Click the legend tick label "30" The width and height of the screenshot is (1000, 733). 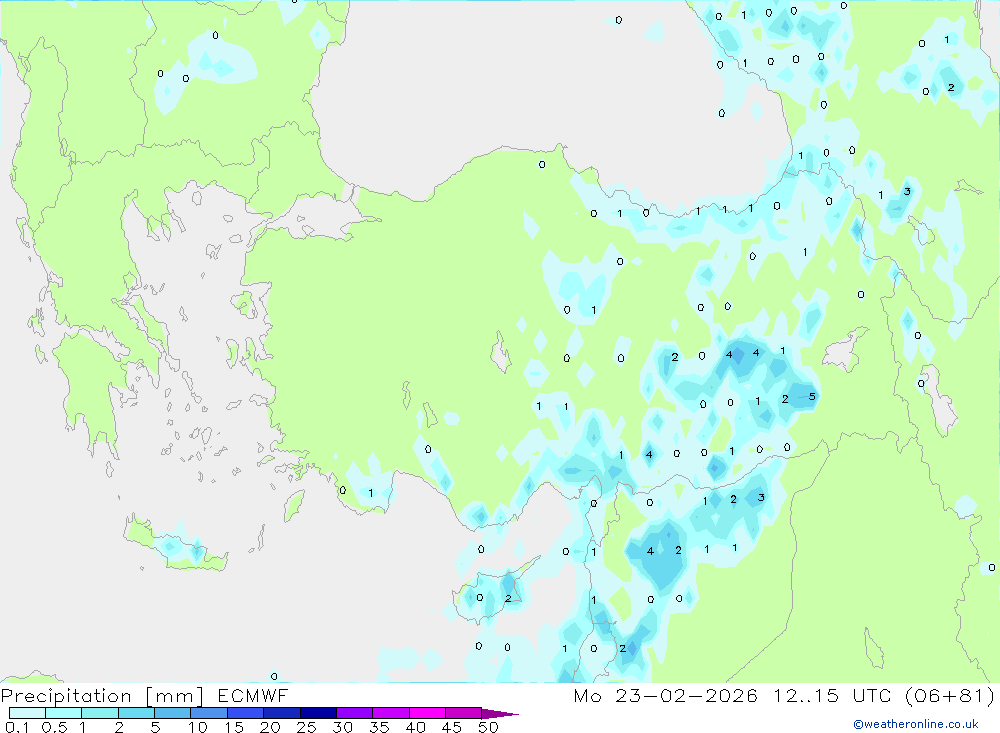(x=343, y=727)
